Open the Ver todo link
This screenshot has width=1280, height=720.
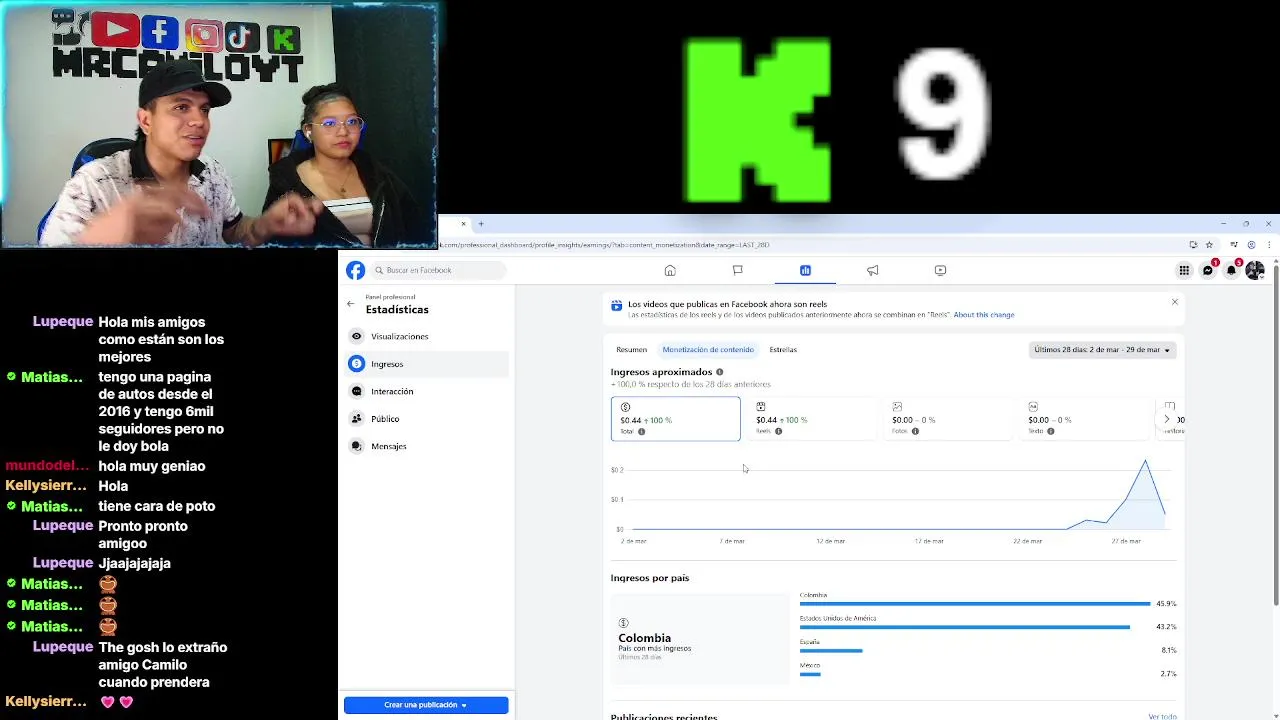click(x=1162, y=717)
